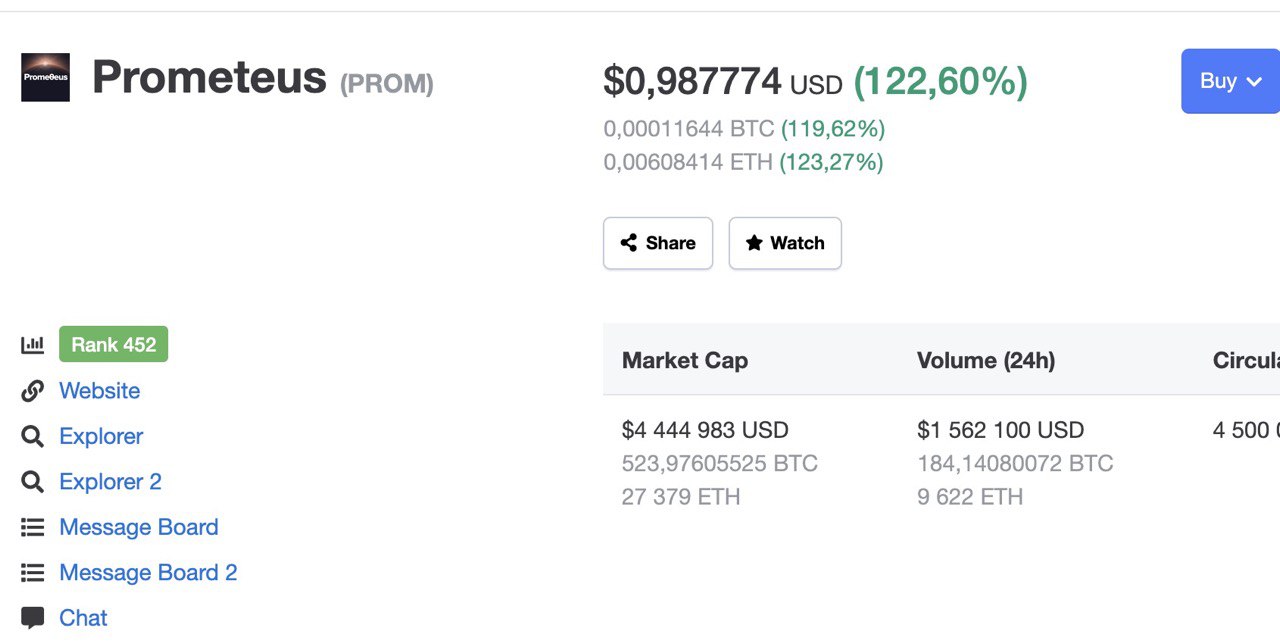
Task: Click the Market Cap column header
Action: tap(685, 360)
